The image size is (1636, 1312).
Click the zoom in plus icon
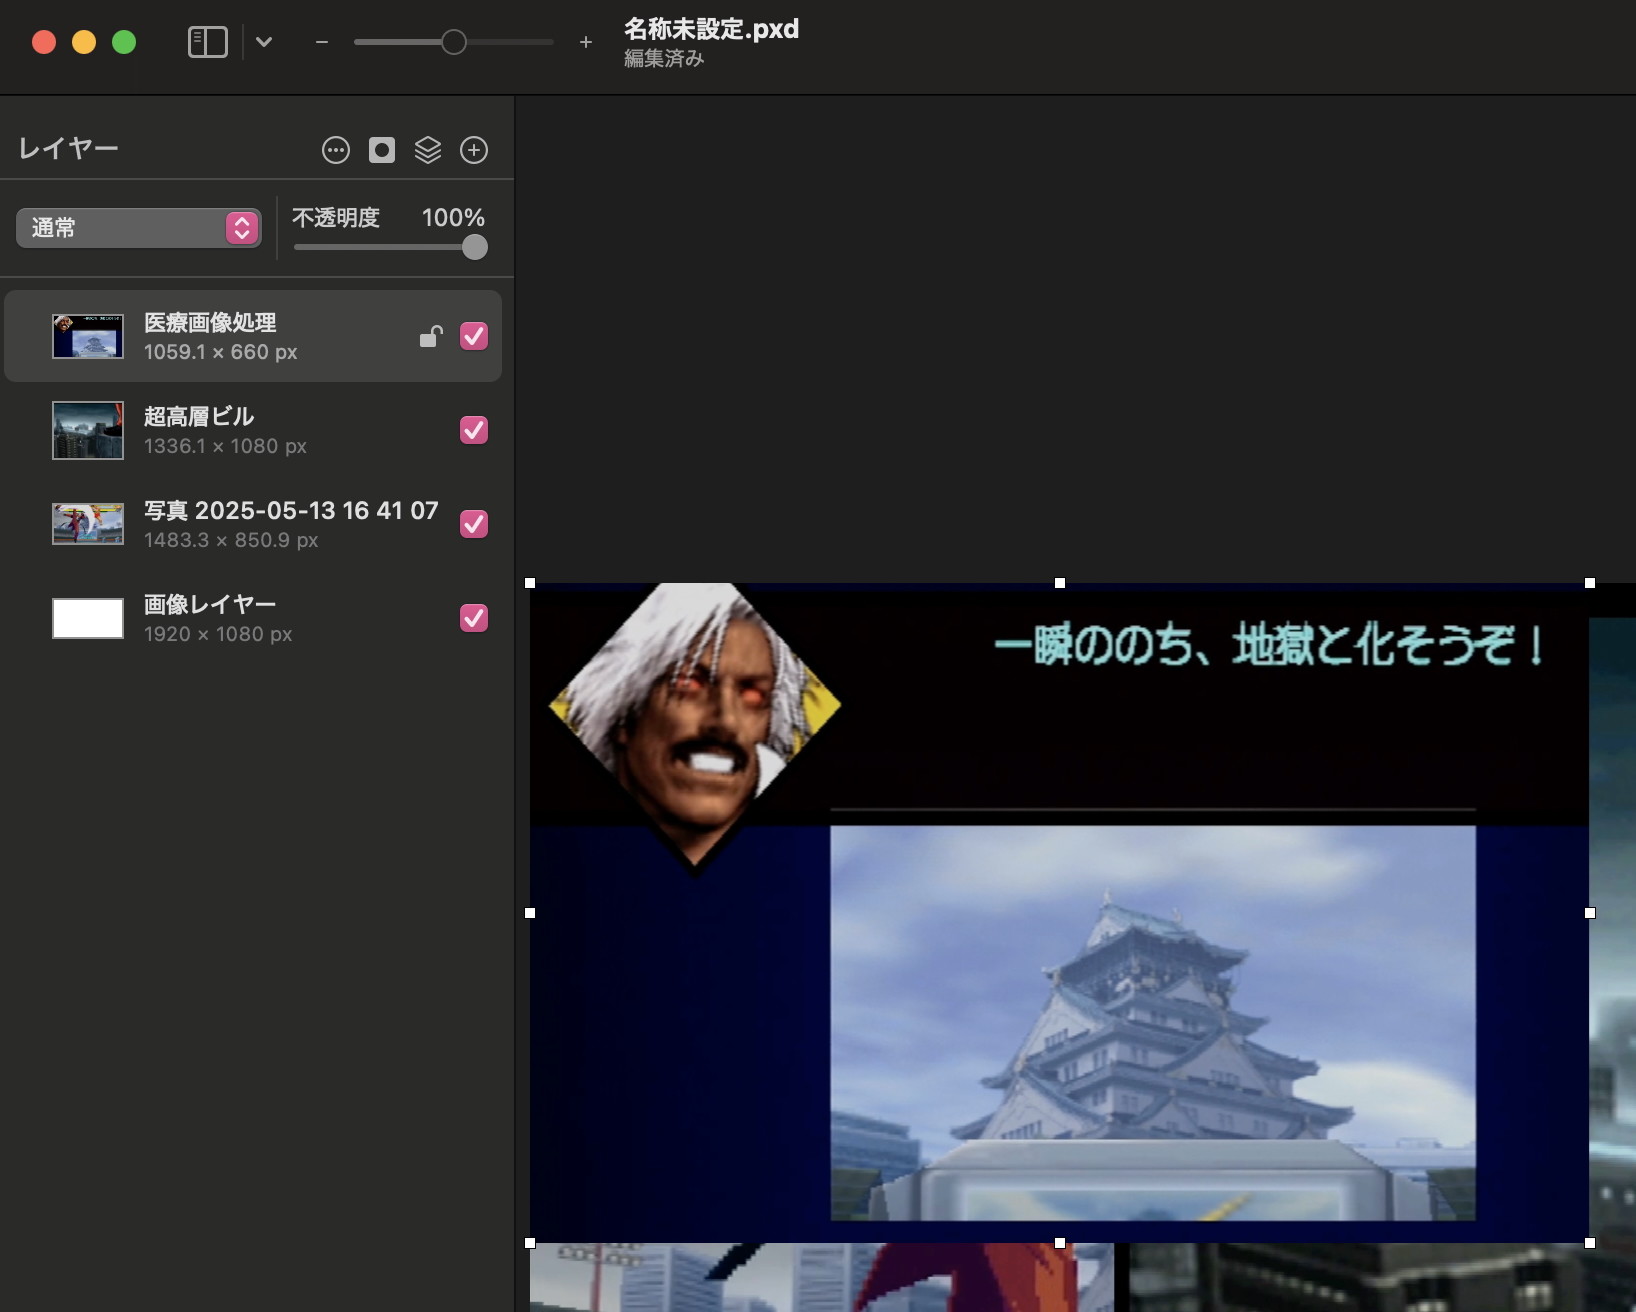586,42
